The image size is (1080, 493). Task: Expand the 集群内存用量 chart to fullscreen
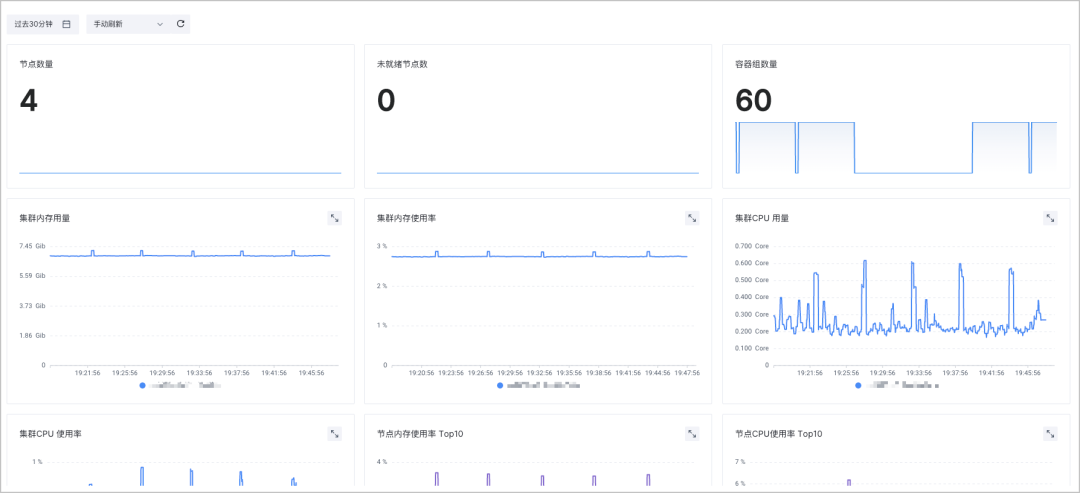click(x=335, y=218)
